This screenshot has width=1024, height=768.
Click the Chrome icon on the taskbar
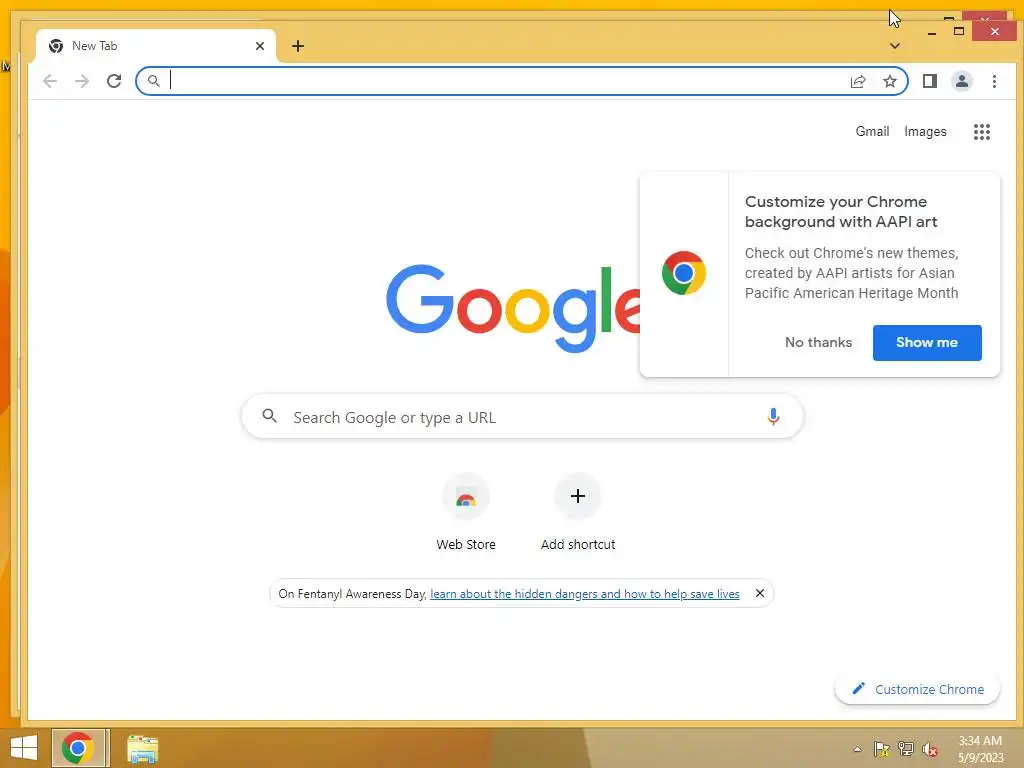pyautogui.click(x=78, y=748)
